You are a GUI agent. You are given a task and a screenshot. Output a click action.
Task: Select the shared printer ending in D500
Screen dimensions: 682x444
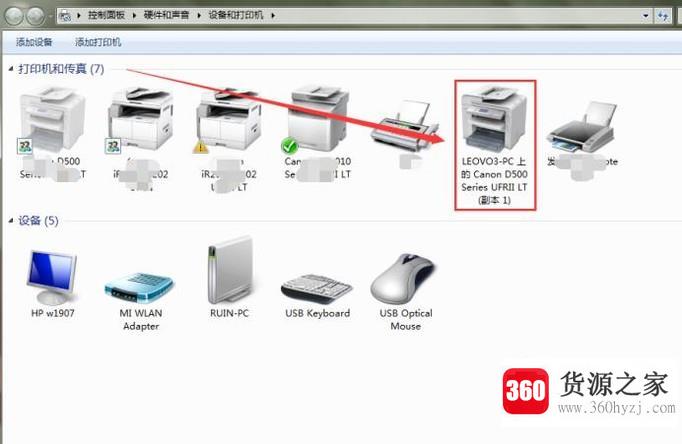(x=52, y=133)
